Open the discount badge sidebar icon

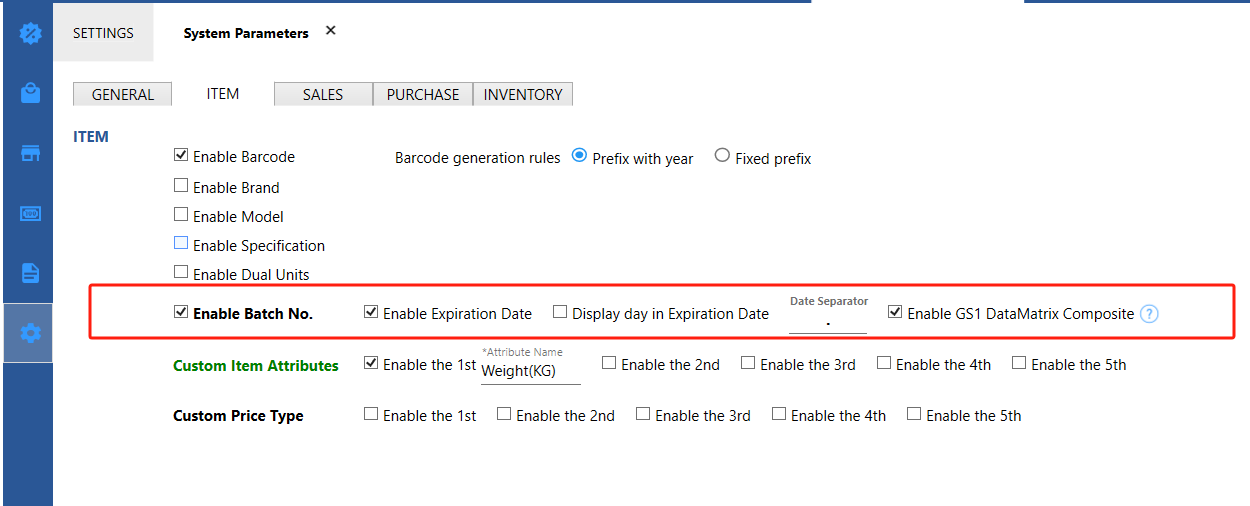pos(31,33)
